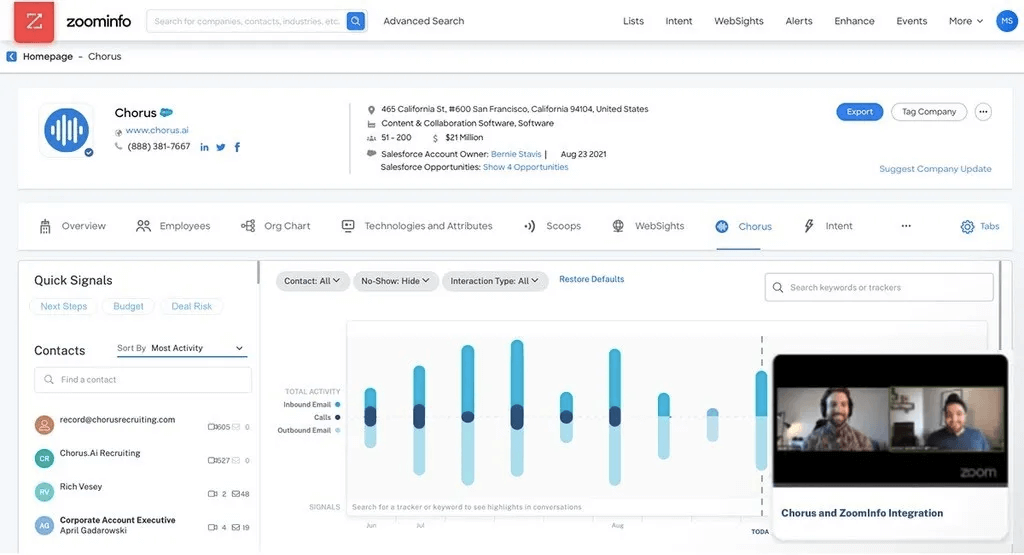Screen dimensions: 1024x555
Task: Click the Tabs settings gear icon
Action: 967,227
